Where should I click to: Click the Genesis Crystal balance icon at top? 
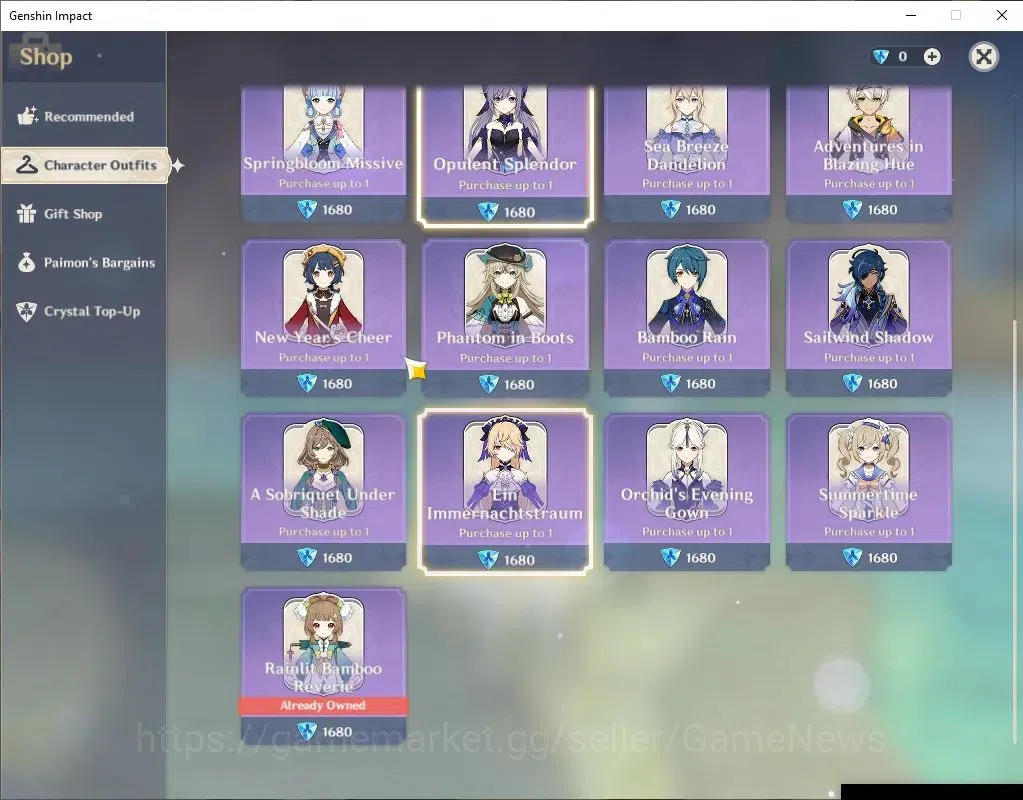coord(881,57)
